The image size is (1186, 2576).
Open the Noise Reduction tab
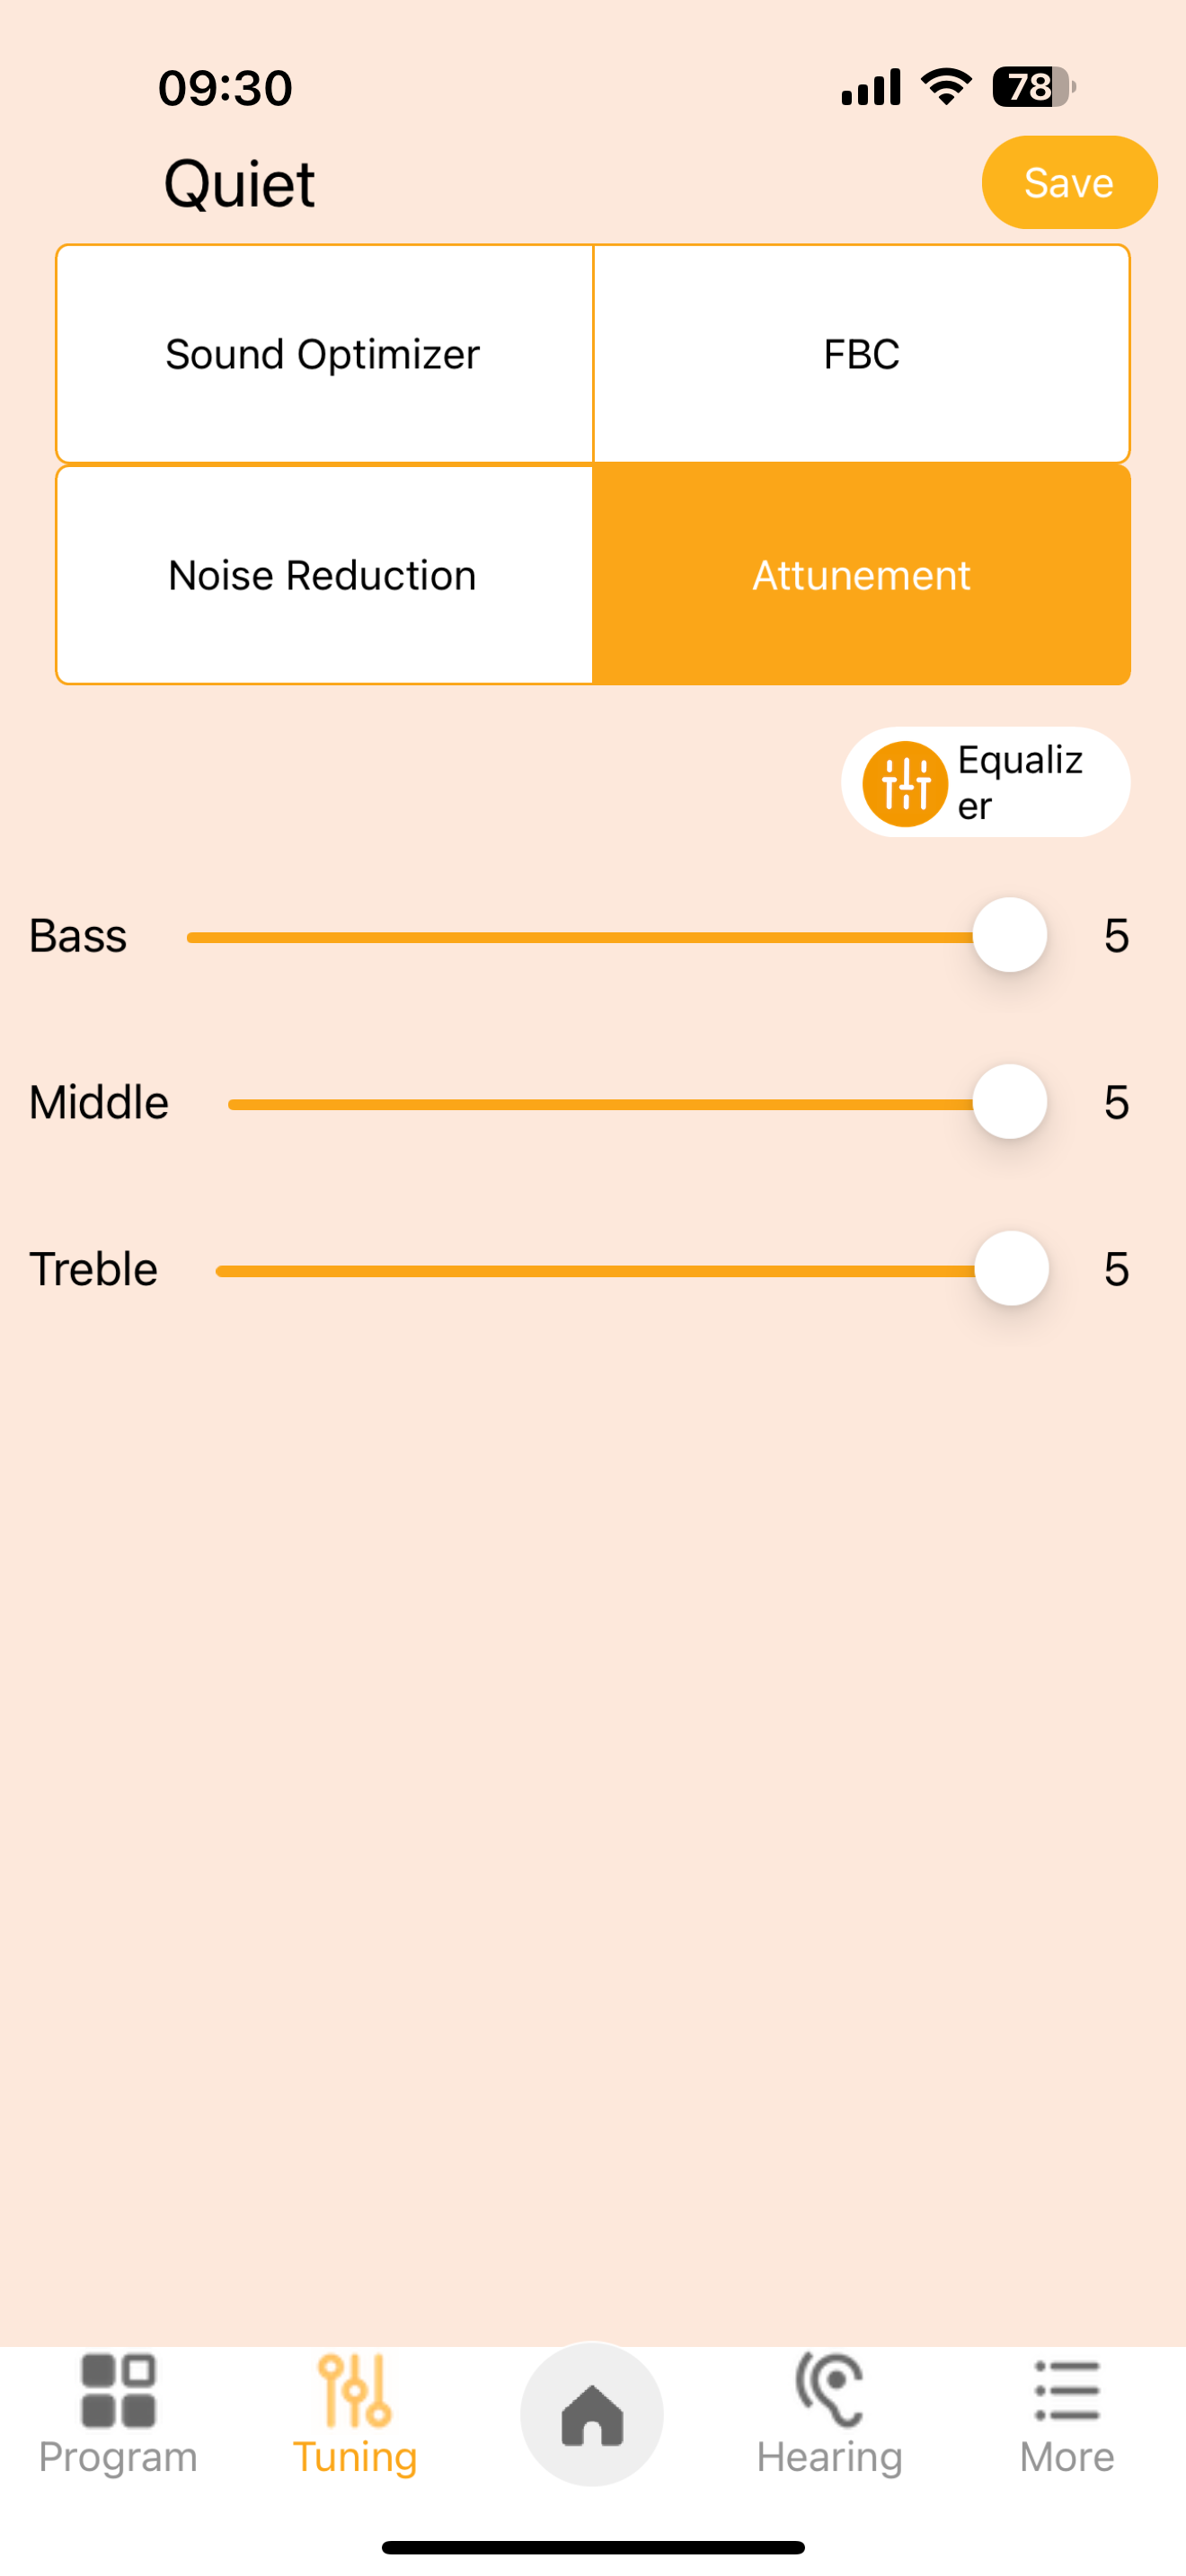pos(324,575)
